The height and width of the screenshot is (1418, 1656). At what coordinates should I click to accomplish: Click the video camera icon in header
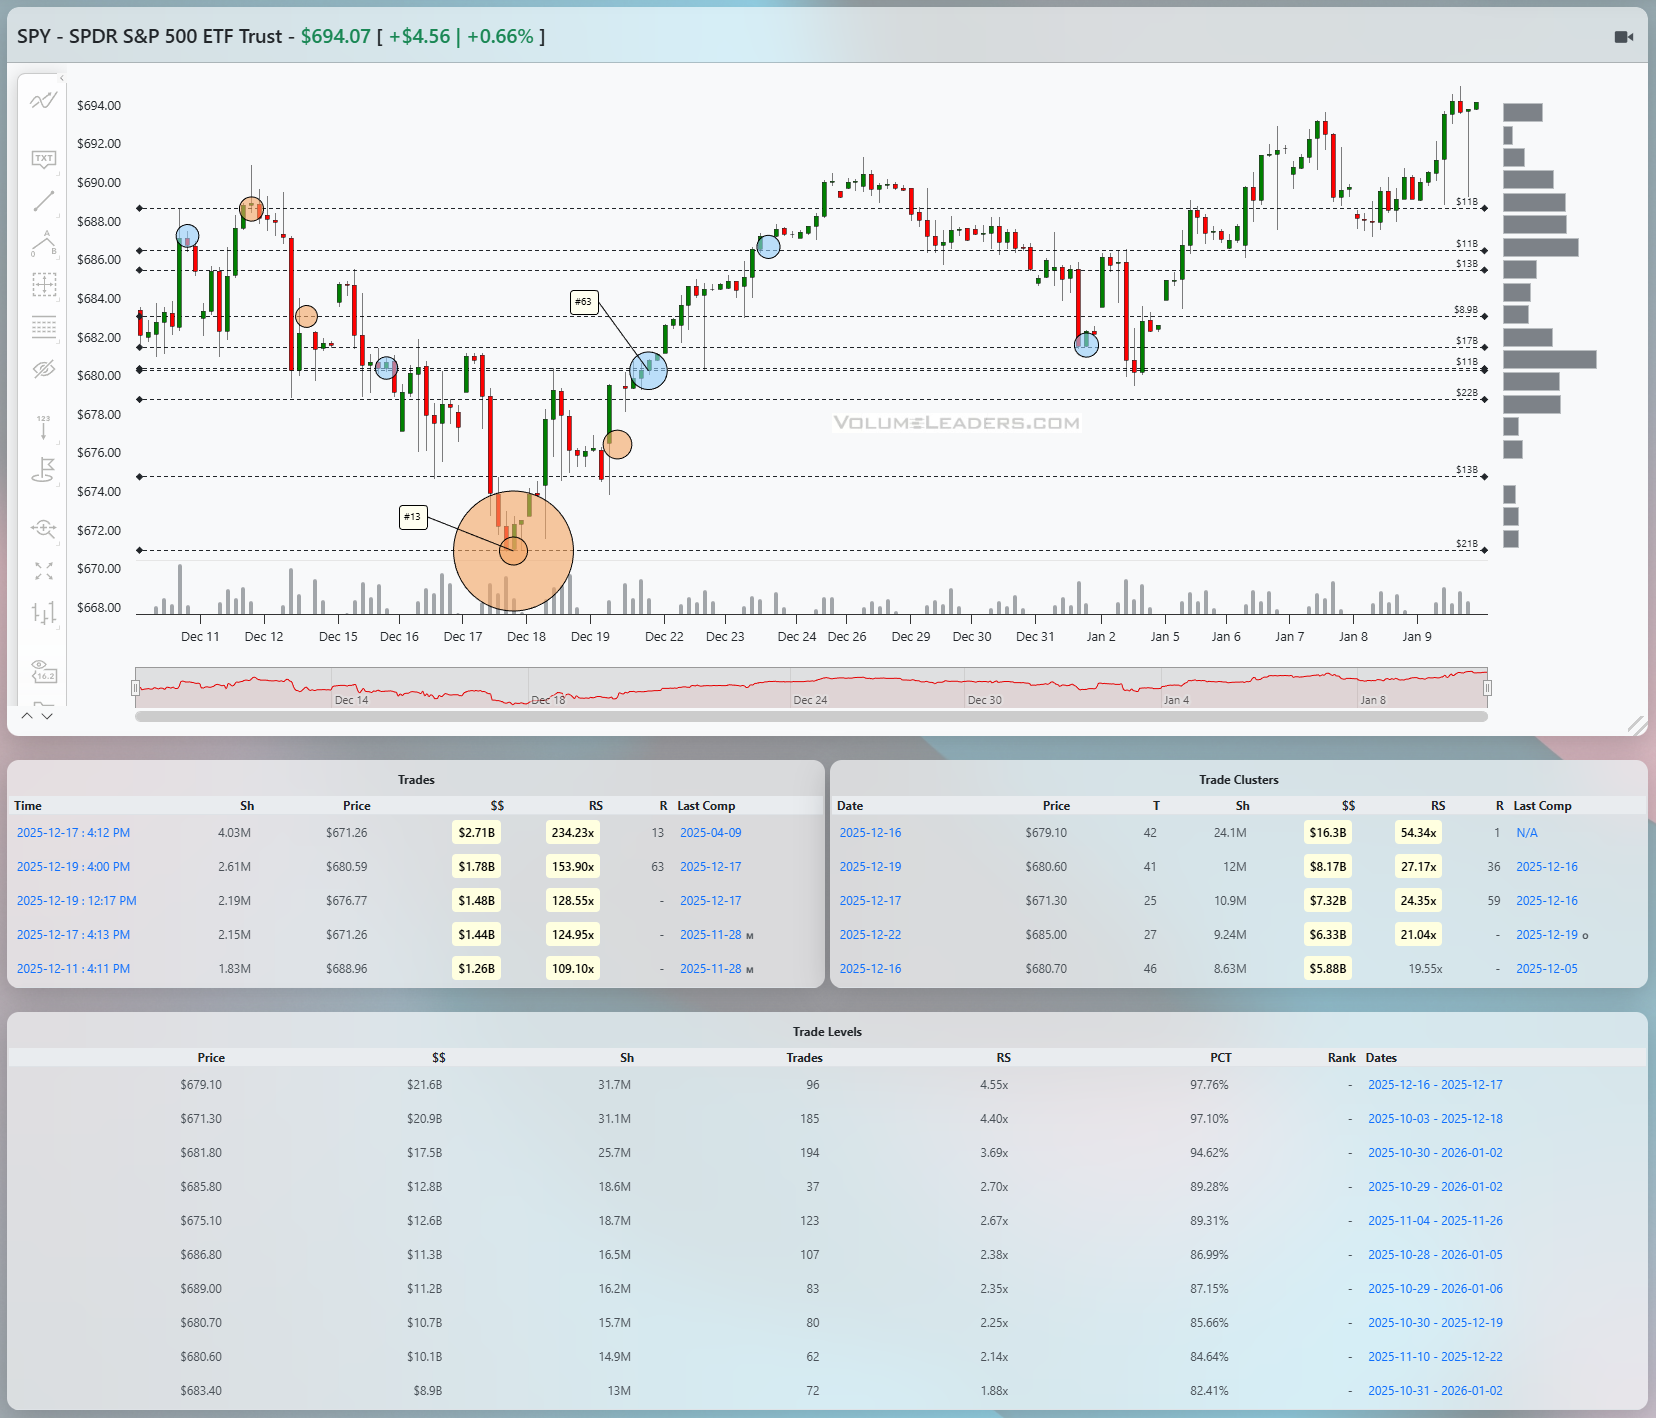(x=1623, y=37)
